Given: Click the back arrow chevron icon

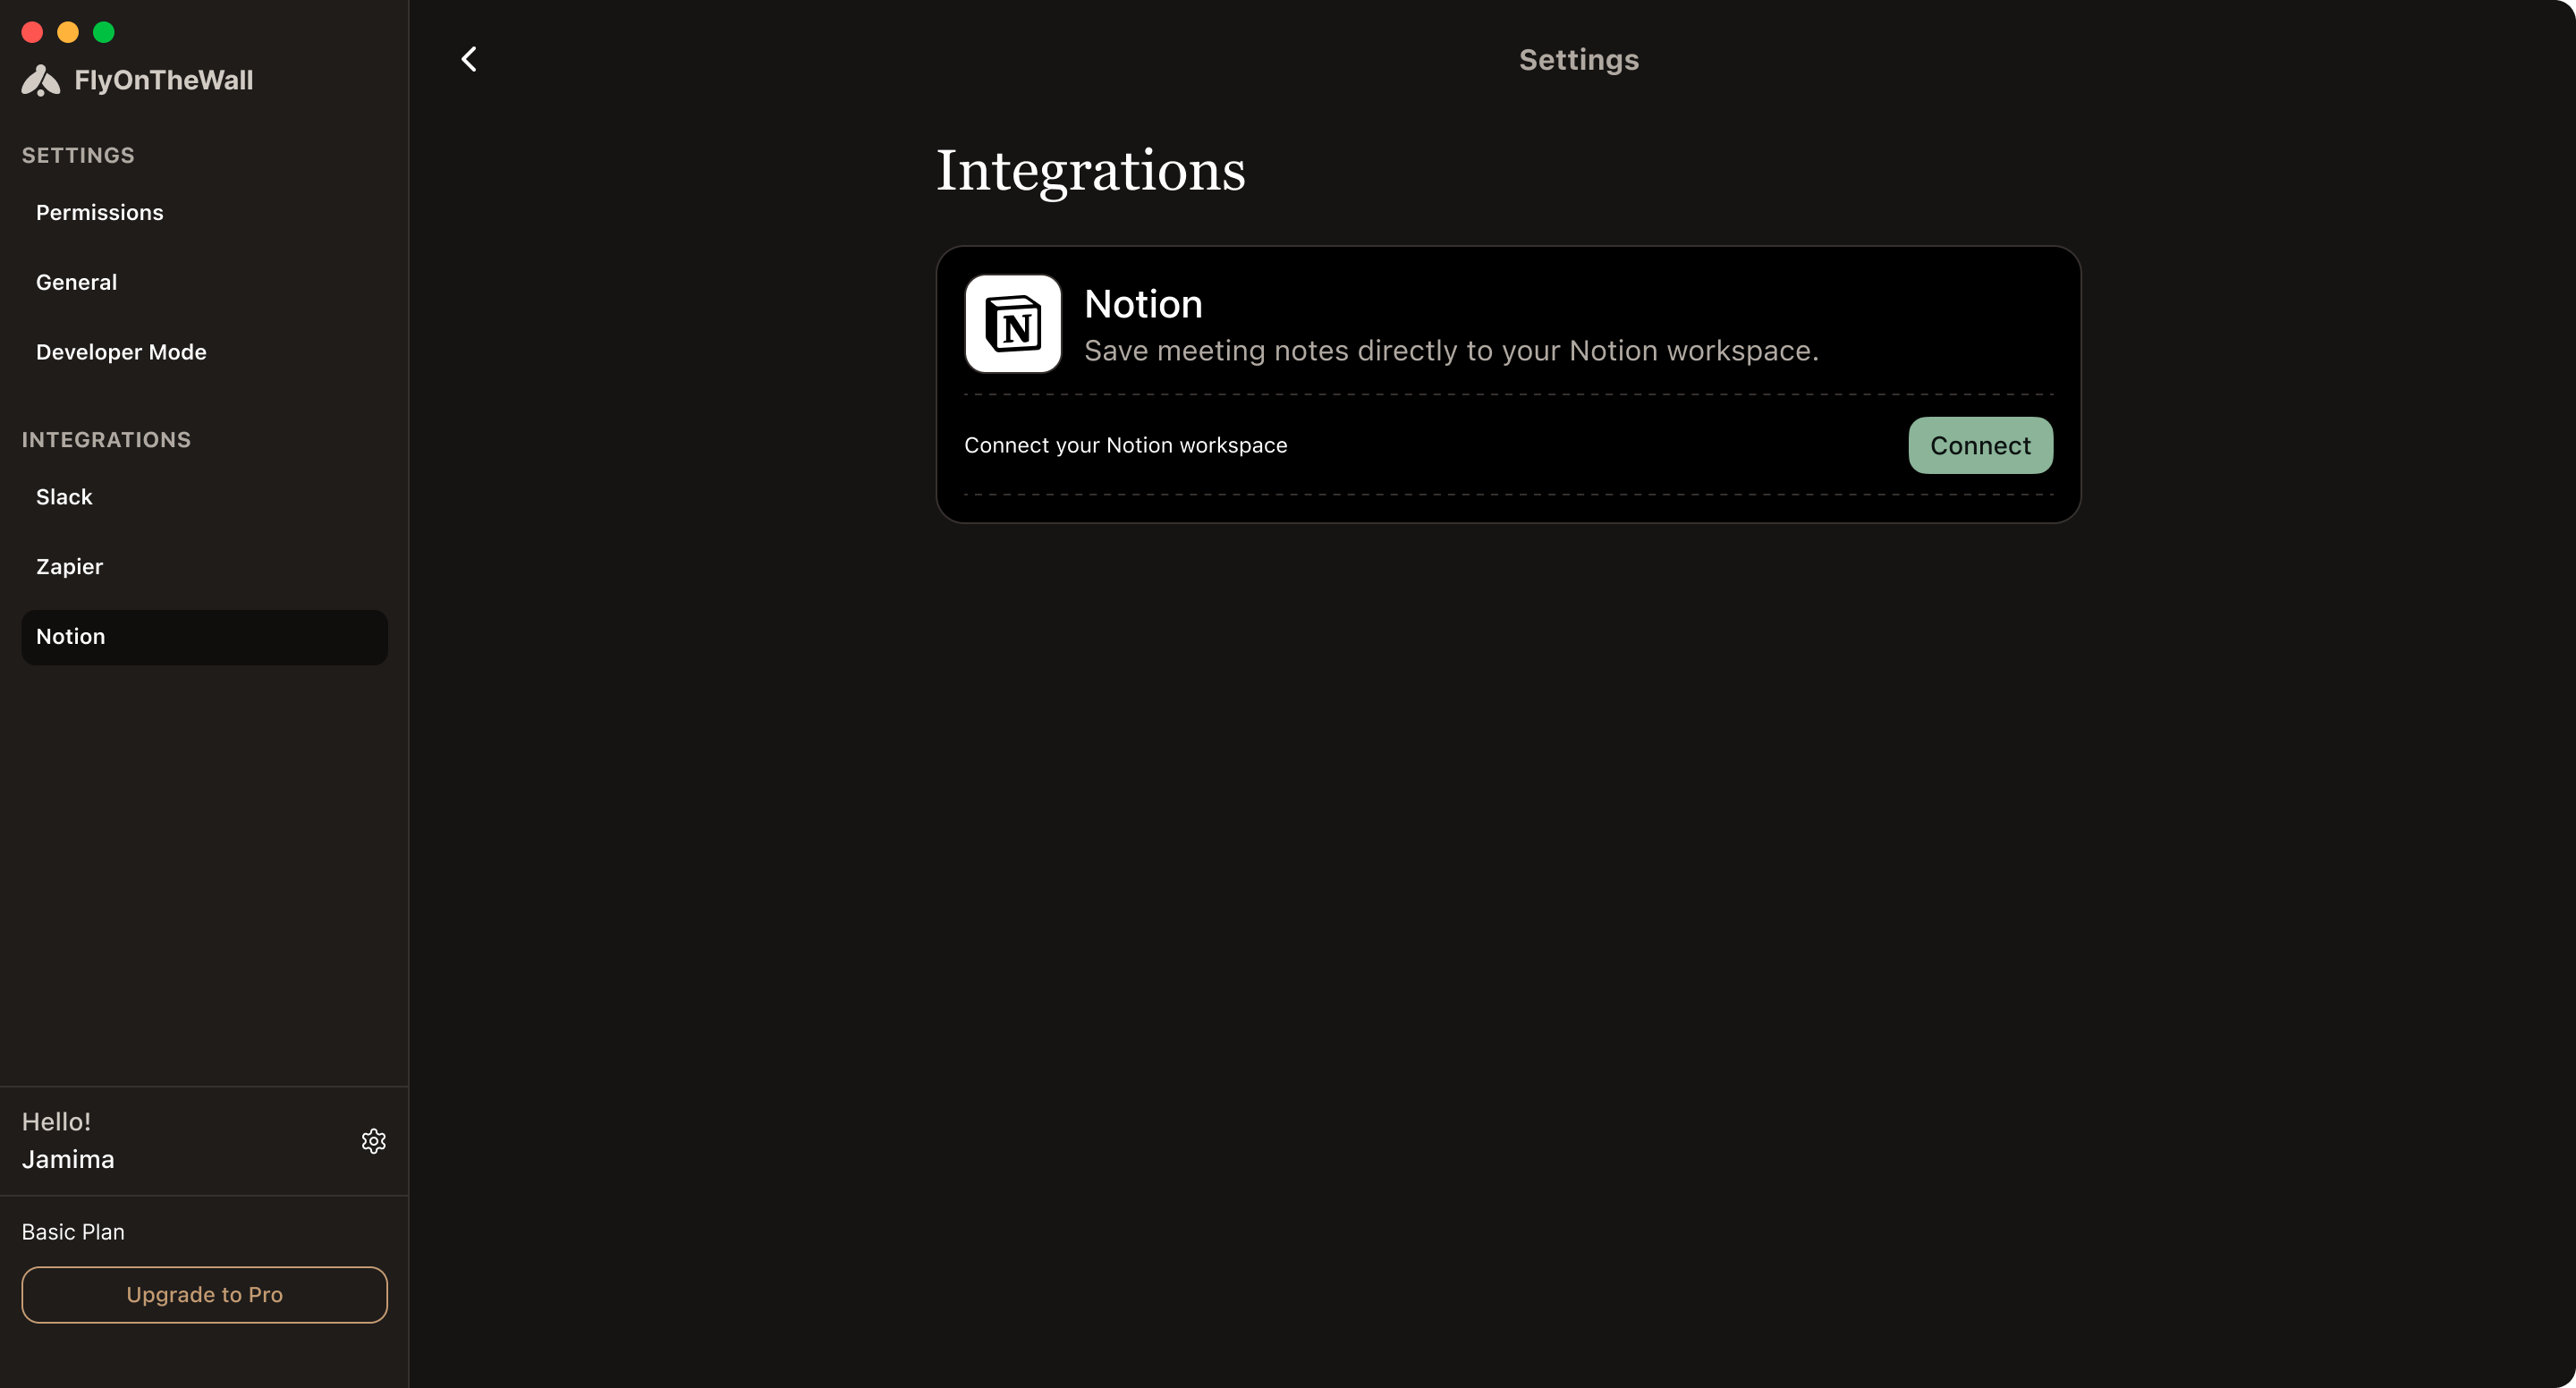Looking at the screenshot, I should 469,59.
